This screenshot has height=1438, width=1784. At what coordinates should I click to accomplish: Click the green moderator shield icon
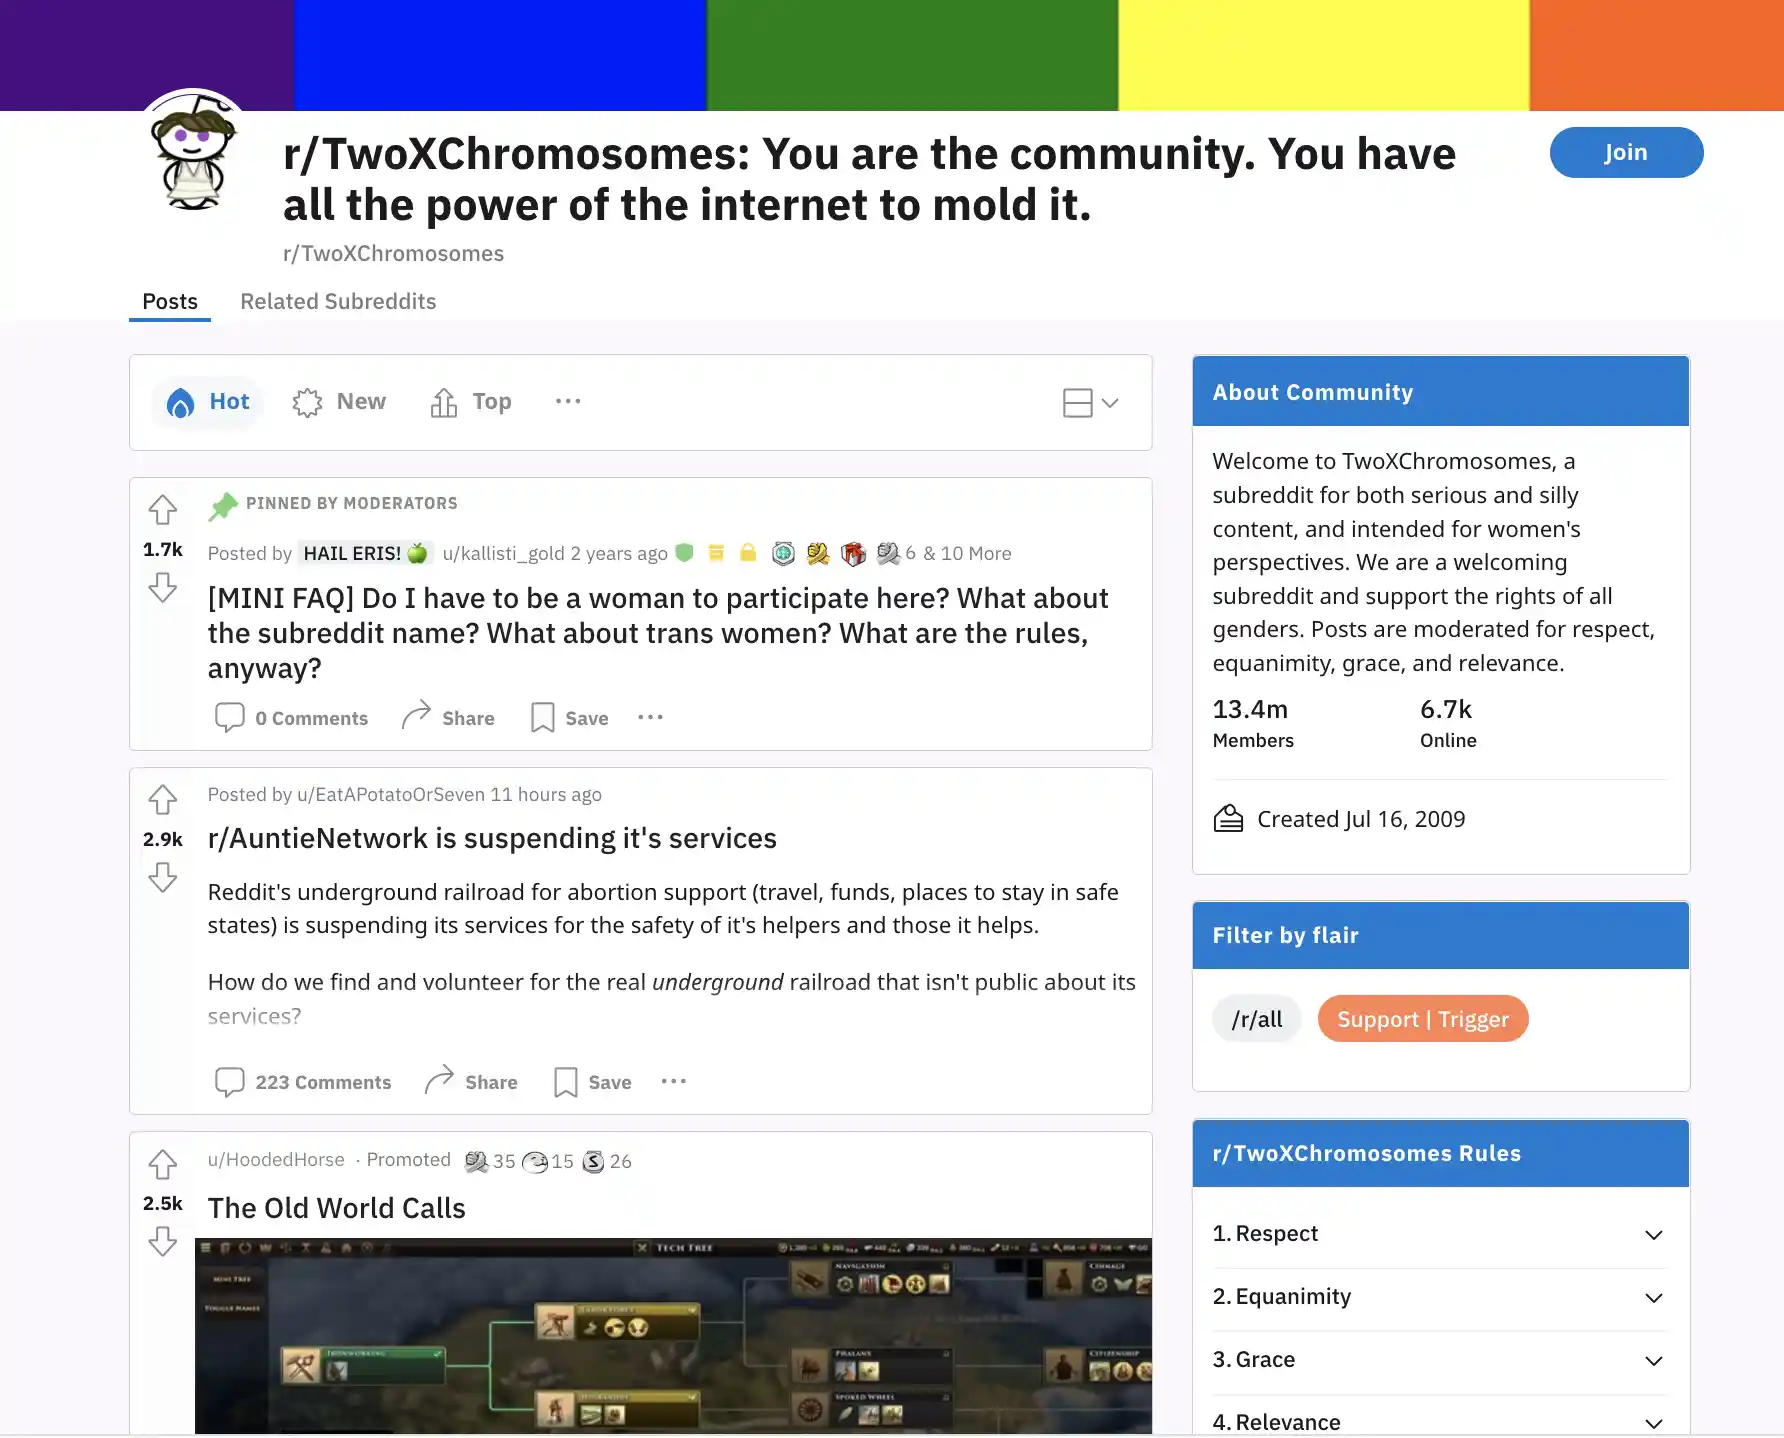[684, 552]
